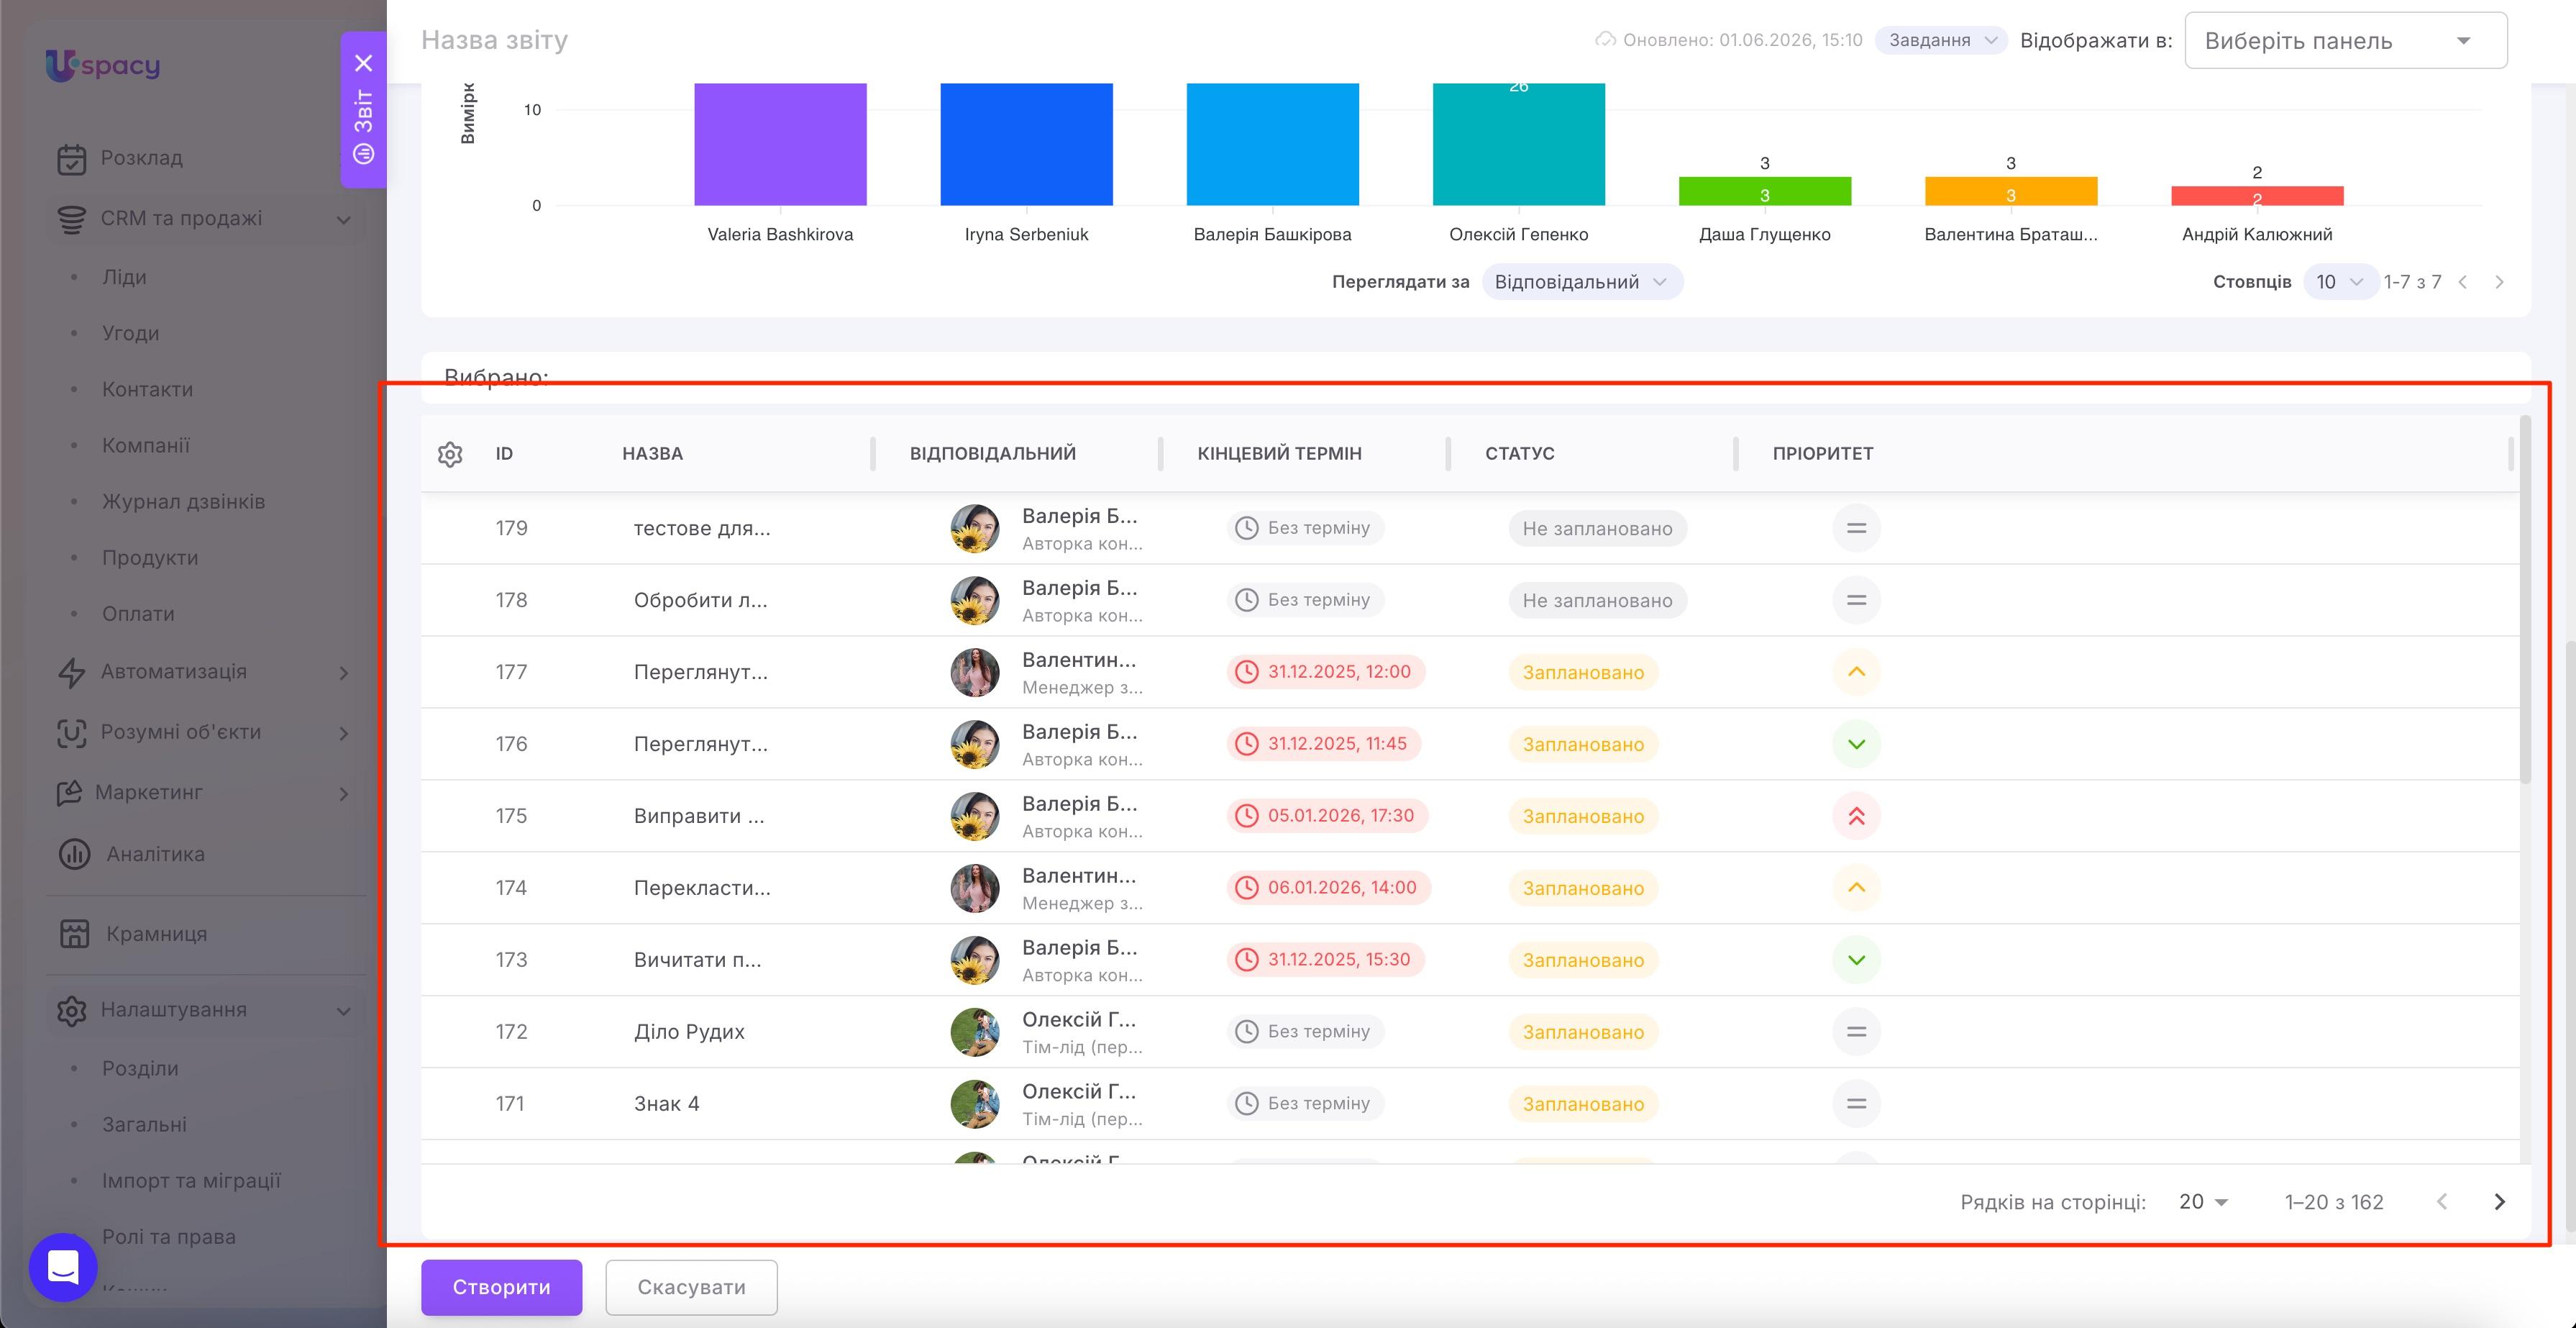Click the purple Valeria Bashkirova chart bar
This screenshot has width=2576, height=1328.
(780, 144)
